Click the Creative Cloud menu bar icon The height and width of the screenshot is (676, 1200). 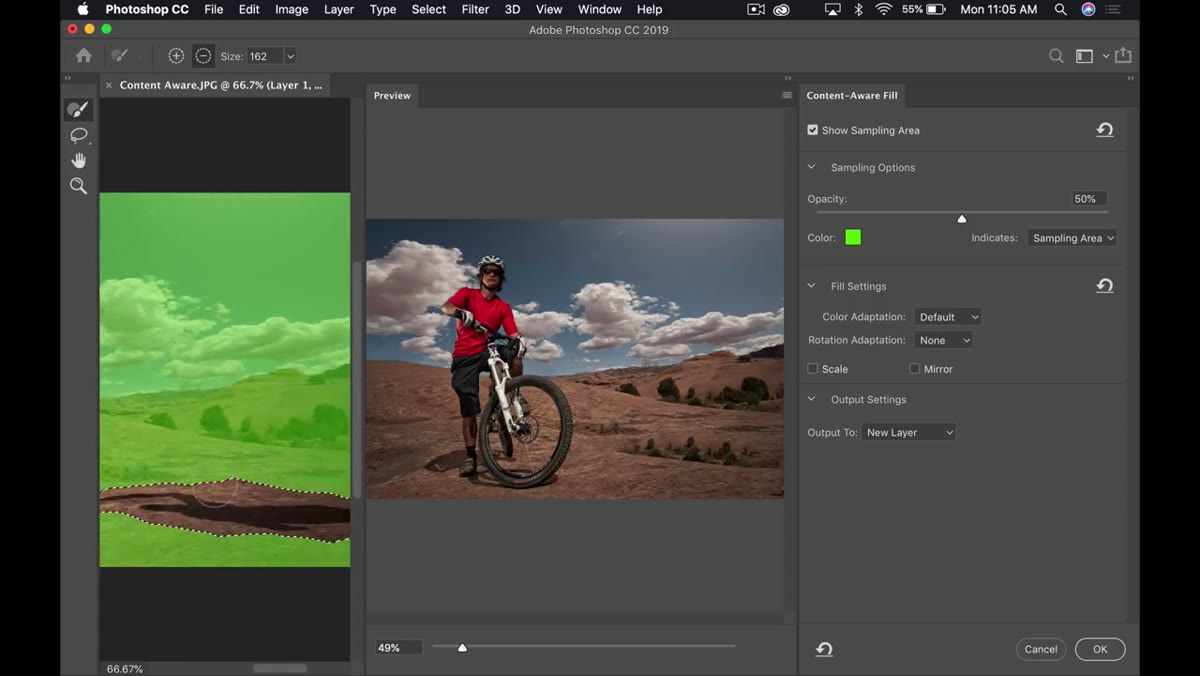782,9
